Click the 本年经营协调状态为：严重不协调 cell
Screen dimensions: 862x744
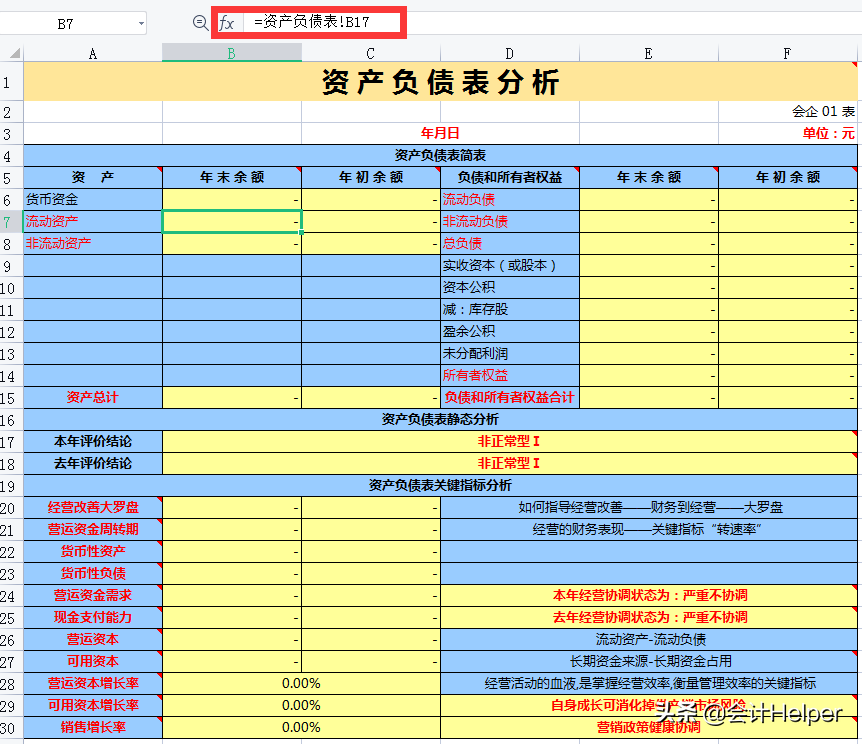(x=650, y=595)
